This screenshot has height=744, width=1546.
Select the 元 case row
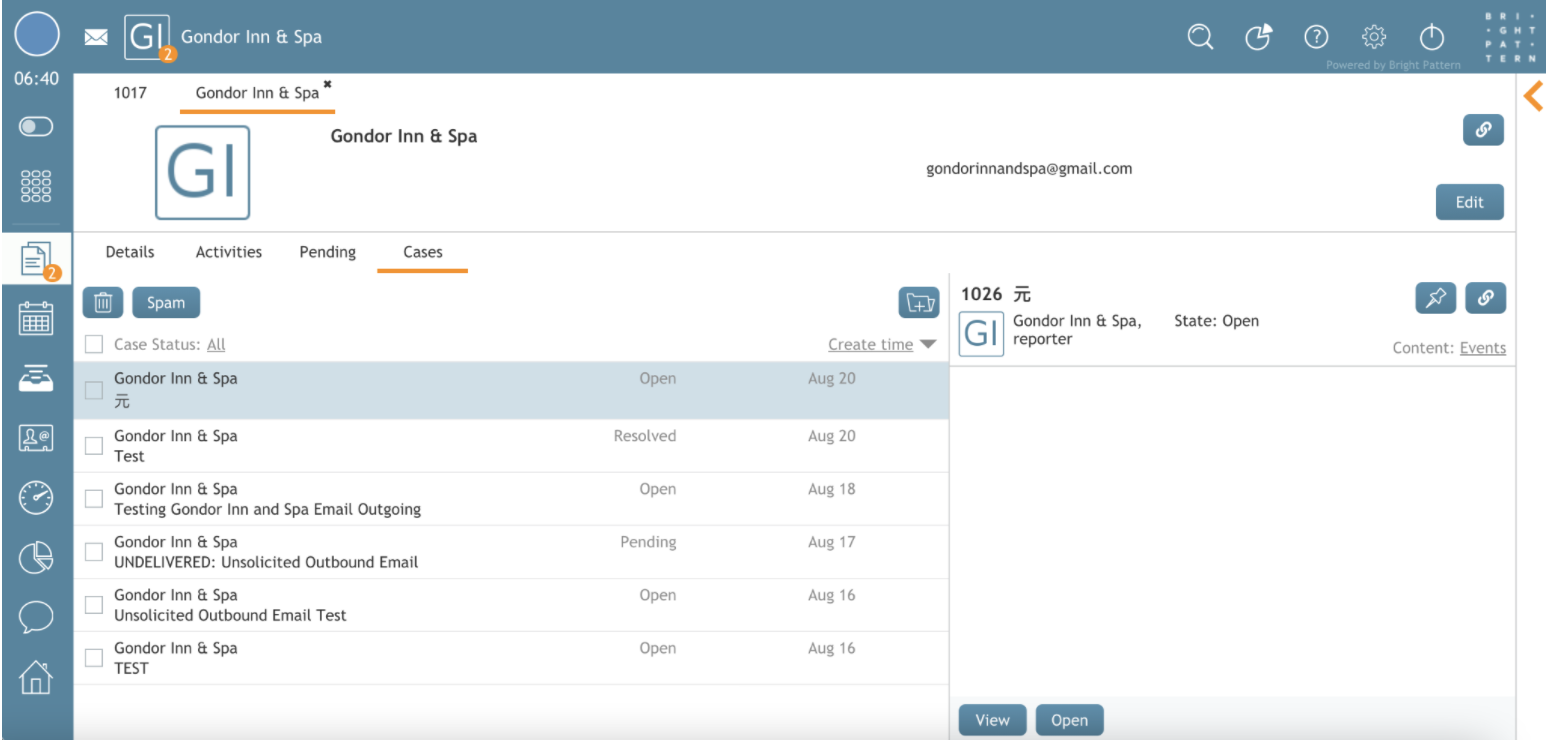pos(511,391)
